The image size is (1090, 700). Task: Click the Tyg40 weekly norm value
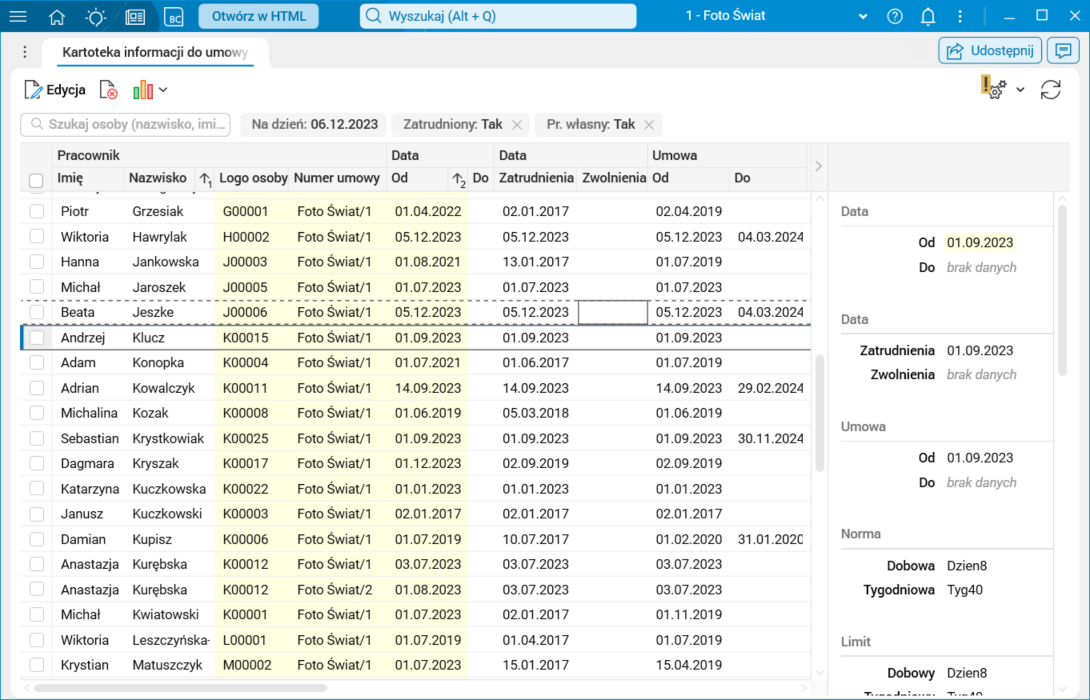pos(965,590)
